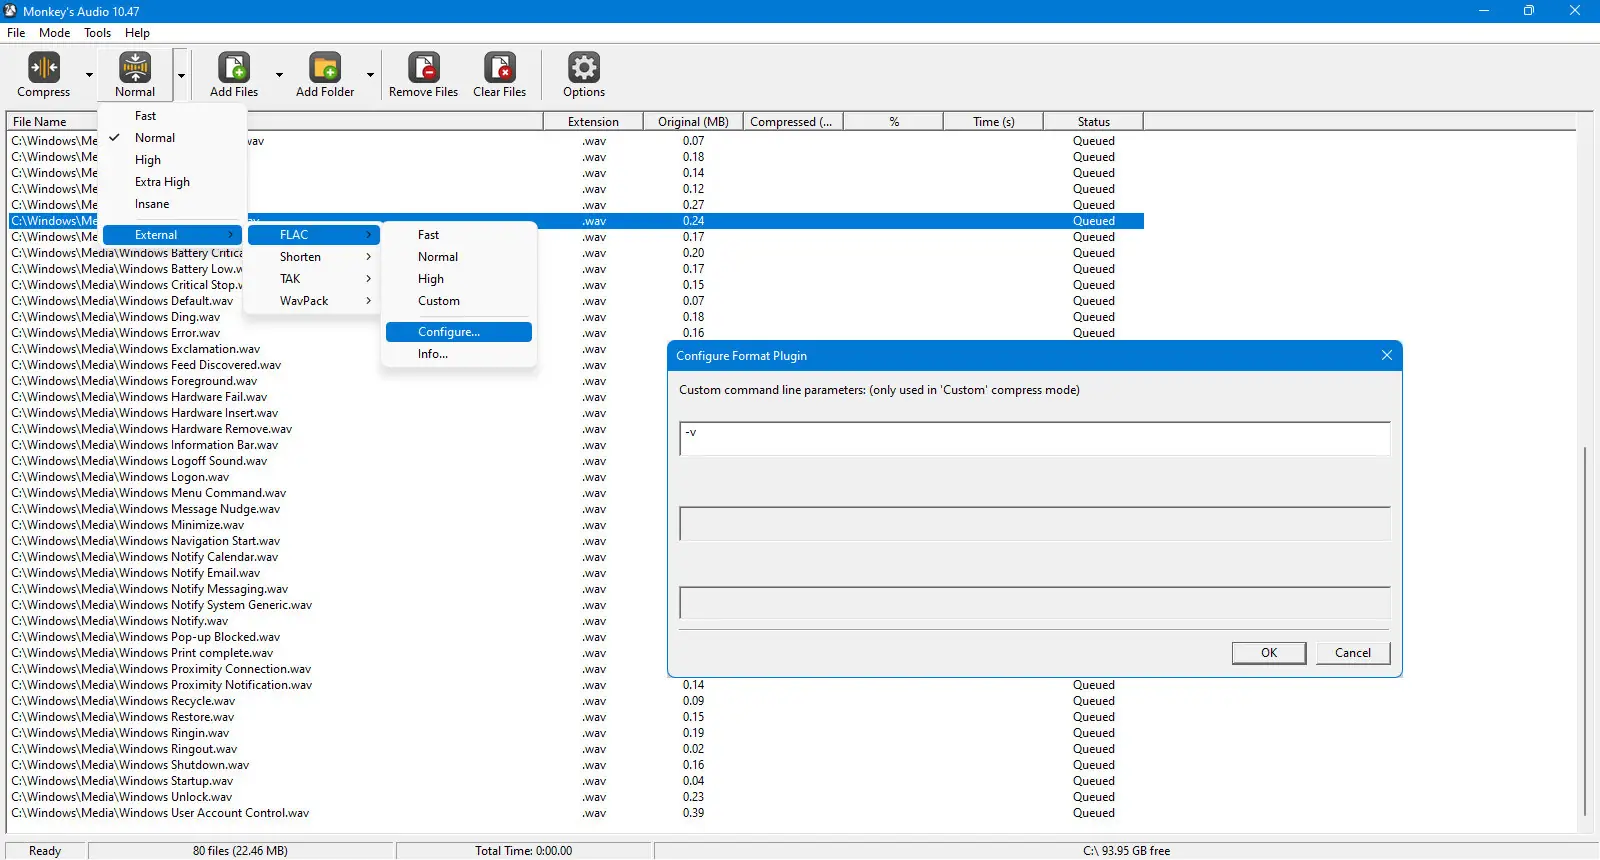The height and width of the screenshot is (860, 1600).
Task: Click Configure... in the FLAC submenu
Action: [459, 332]
